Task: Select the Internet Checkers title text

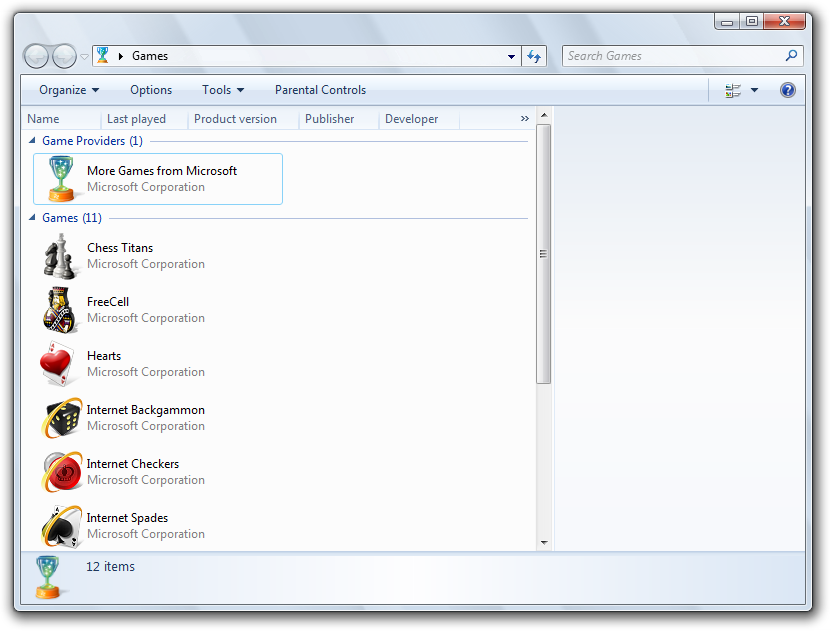Action: tap(133, 464)
